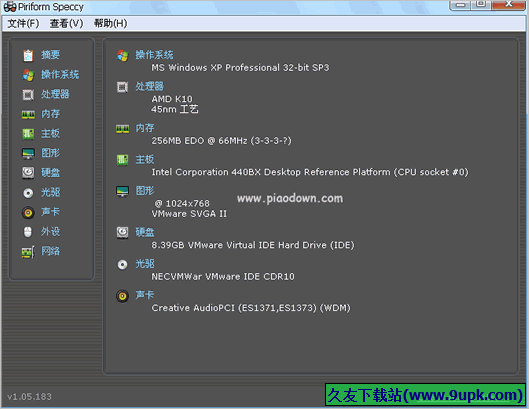
Task: Click the speaker icon beside sidebar 声卡
Action: (x=28, y=213)
